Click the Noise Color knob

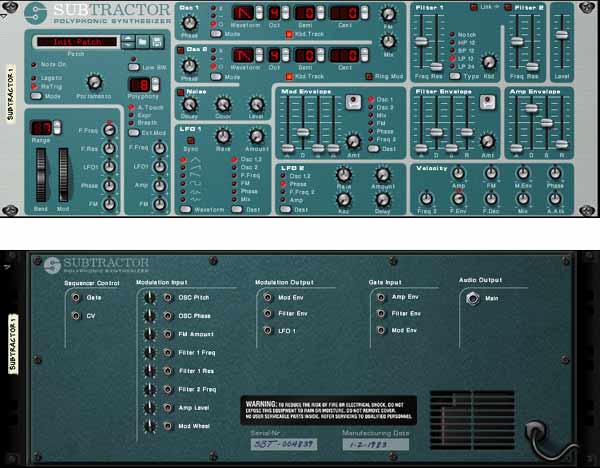click(223, 104)
